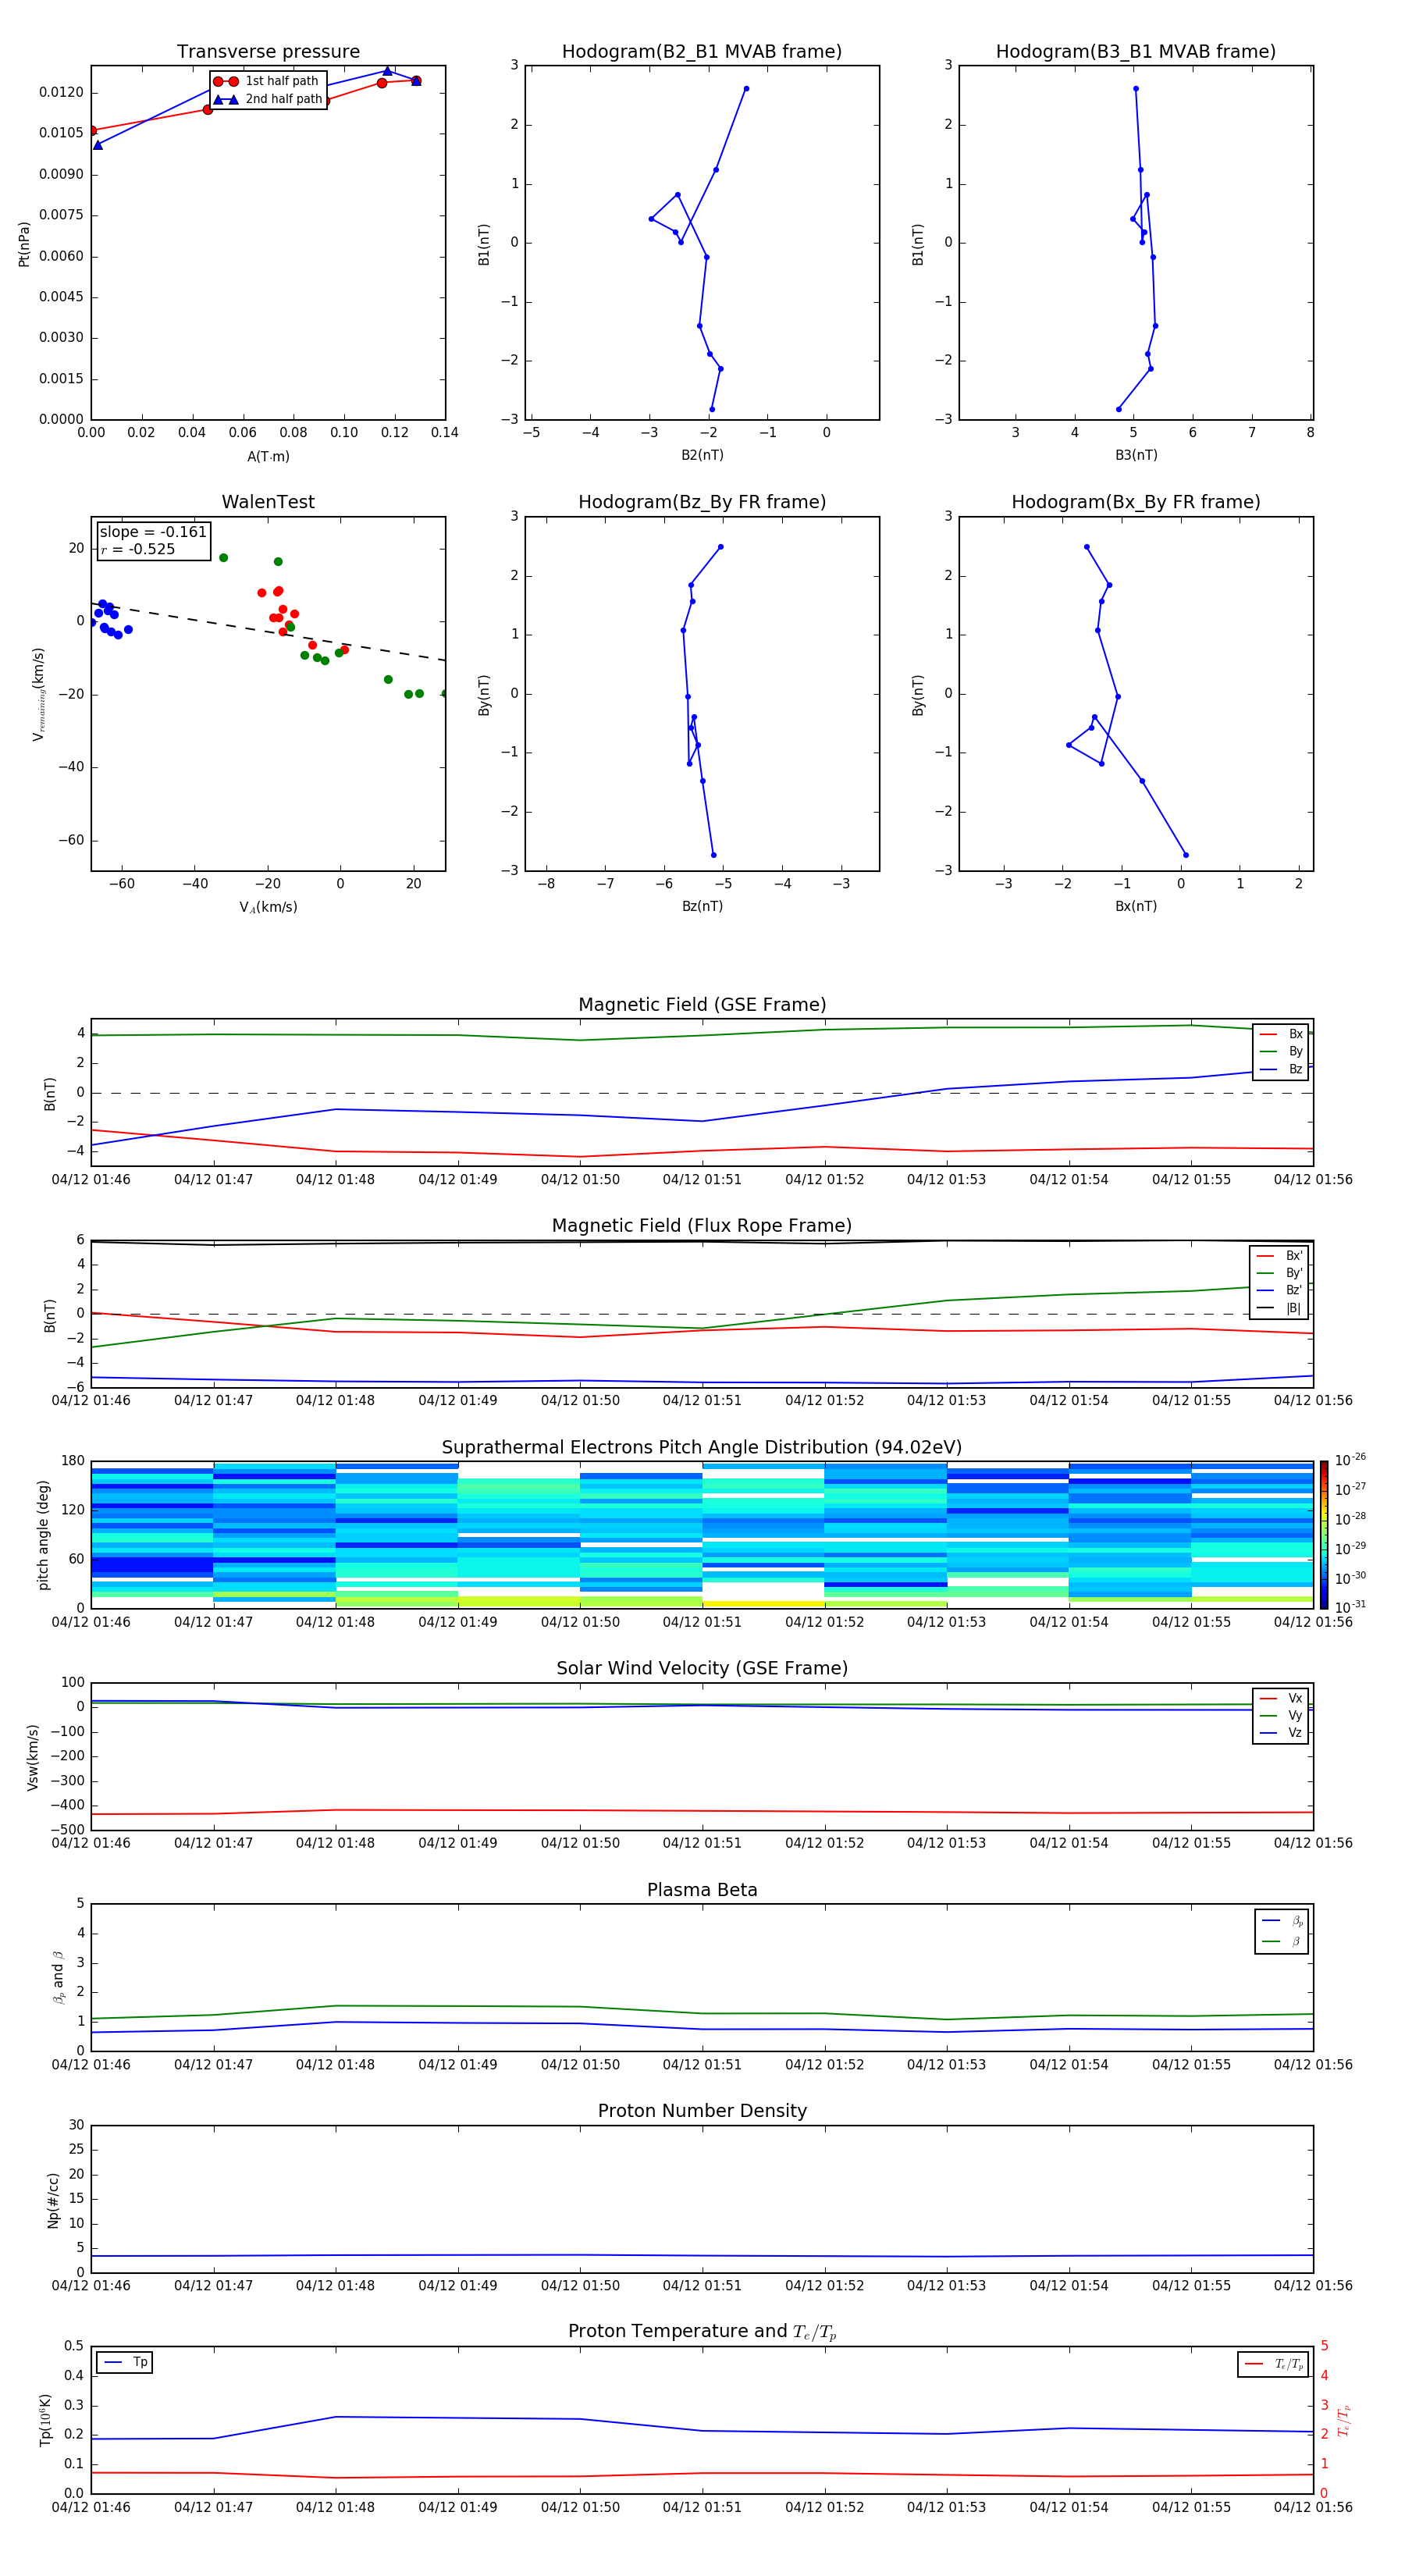1405x2576 pixels.
Task: Click the red Te/Tp right axis label
Action: click(x=1343, y=2421)
